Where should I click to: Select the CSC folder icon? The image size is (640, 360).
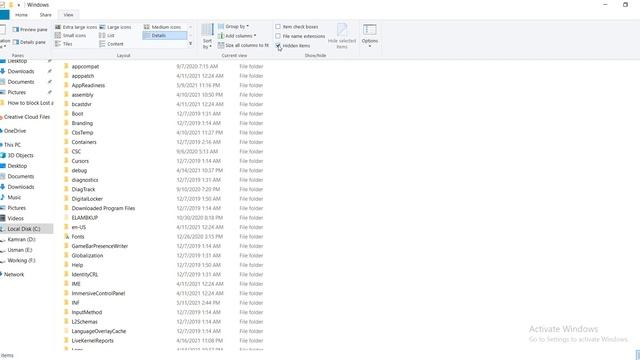coord(66,151)
